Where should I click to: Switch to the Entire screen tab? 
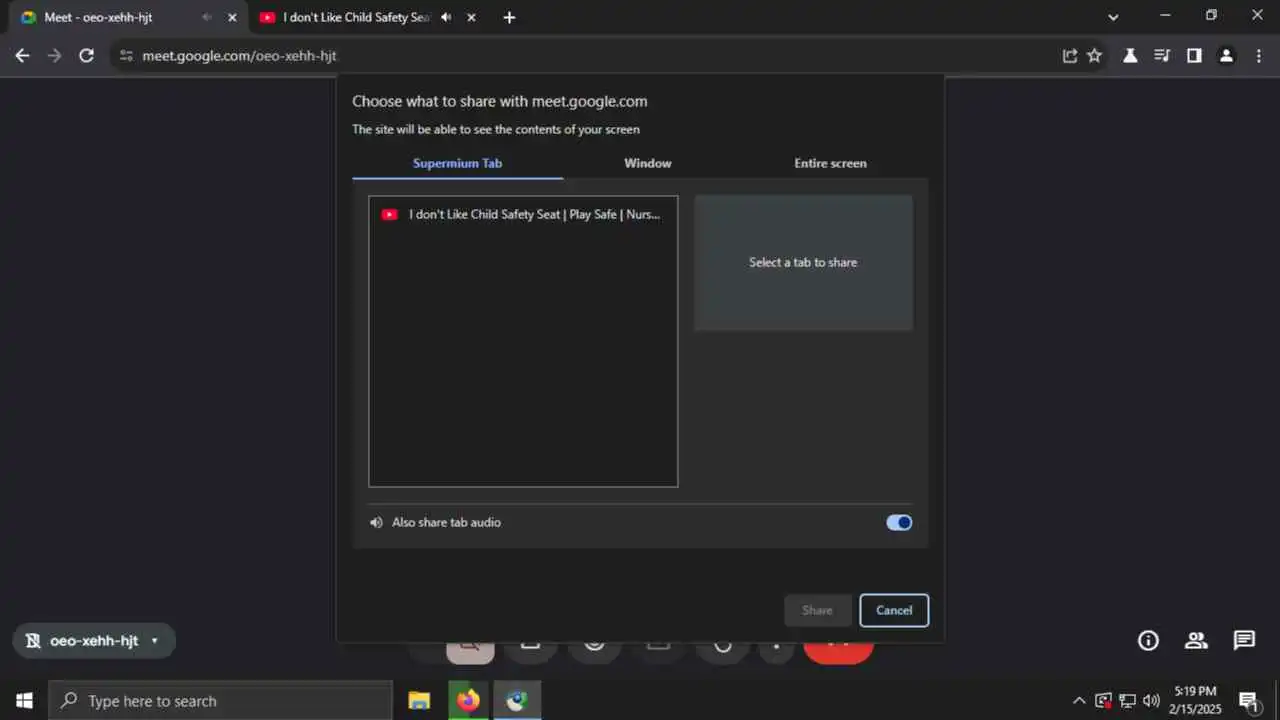831,163
